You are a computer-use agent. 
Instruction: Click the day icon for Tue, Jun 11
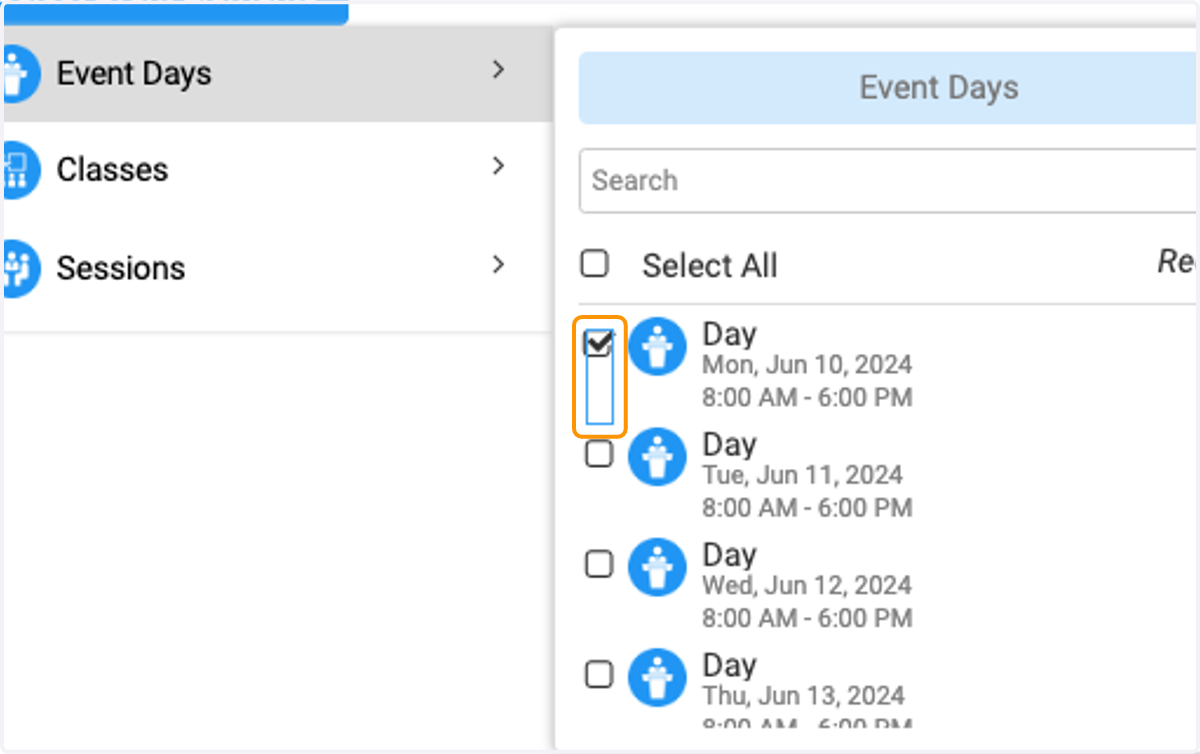[657, 457]
